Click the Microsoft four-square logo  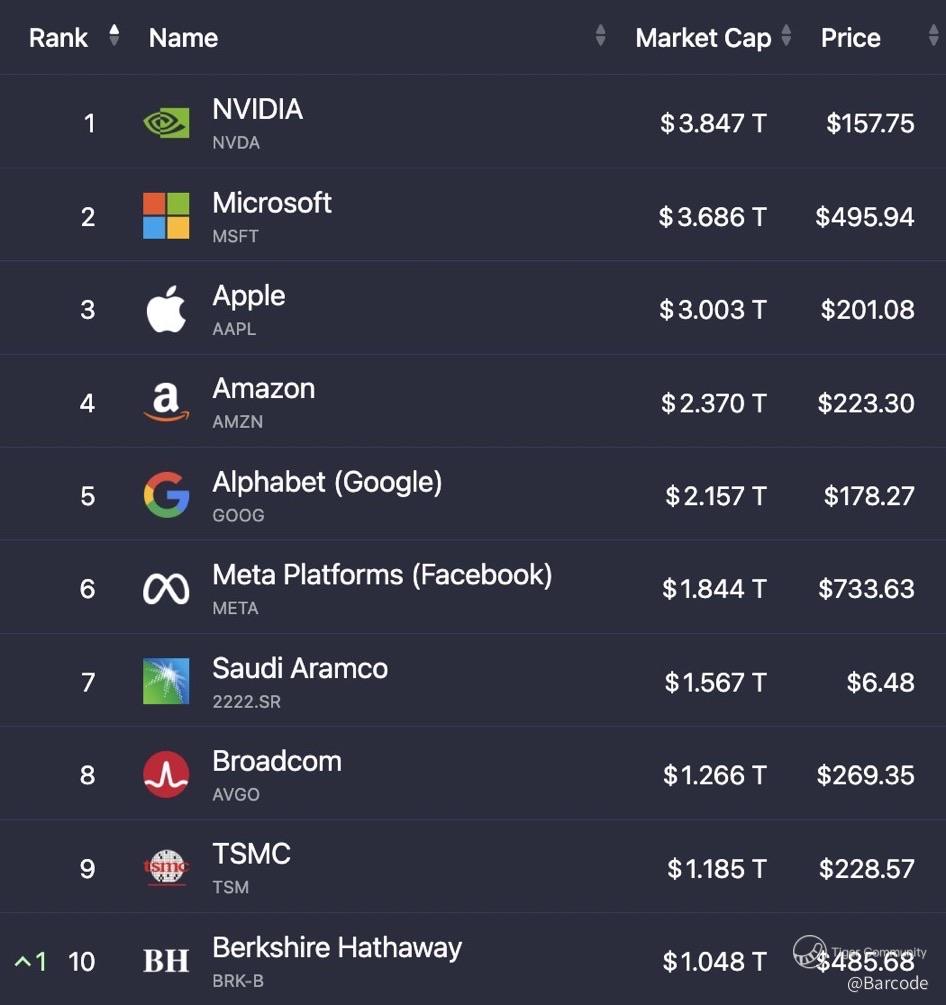pyautogui.click(x=166, y=216)
